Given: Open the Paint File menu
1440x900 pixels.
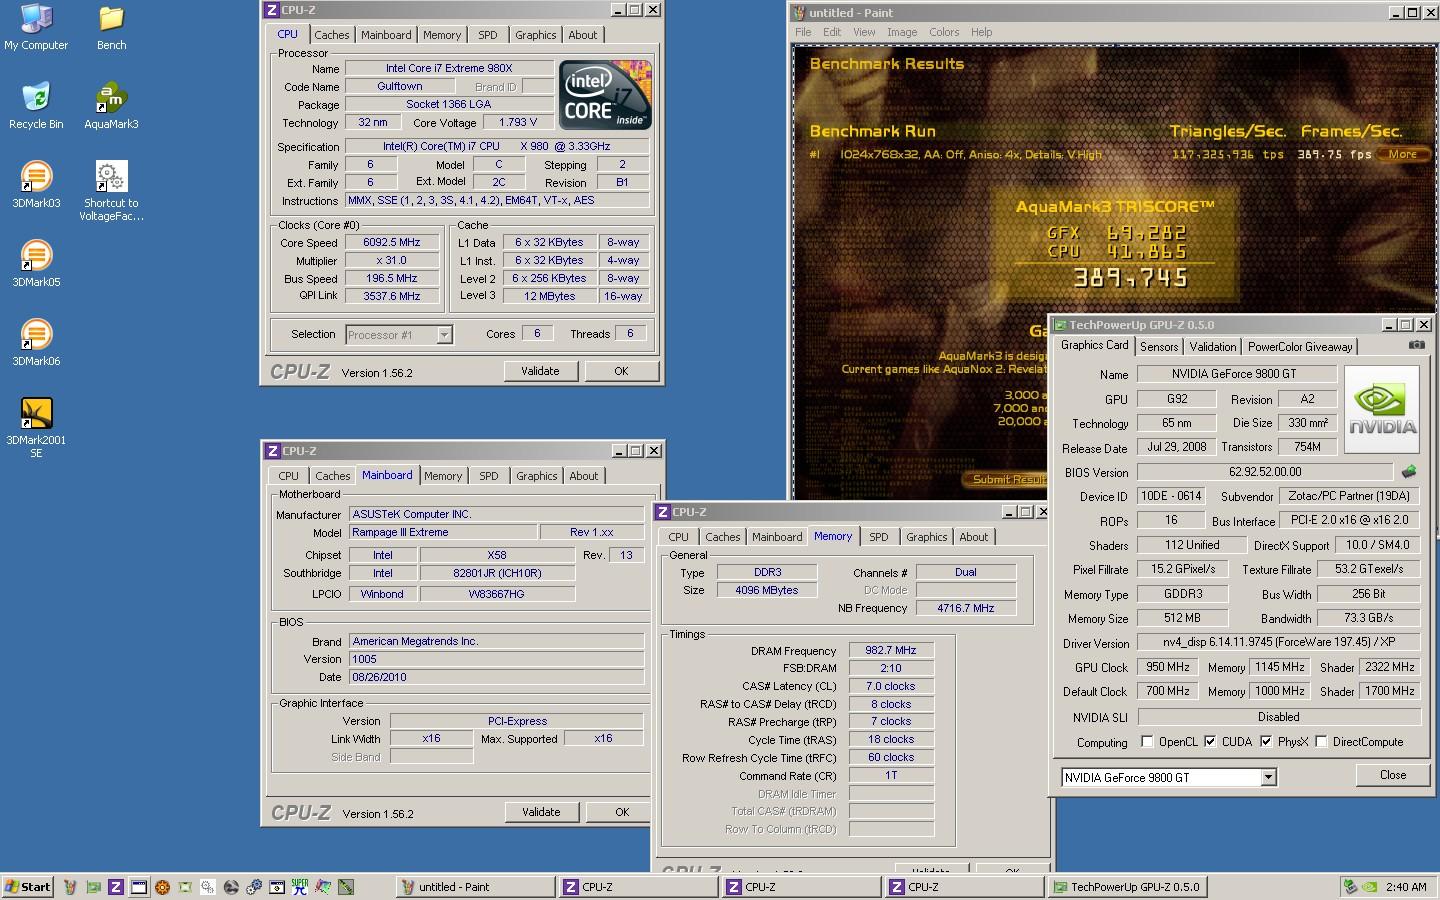Looking at the screenshot, I should pyautogui.click(x=803, y=32).
